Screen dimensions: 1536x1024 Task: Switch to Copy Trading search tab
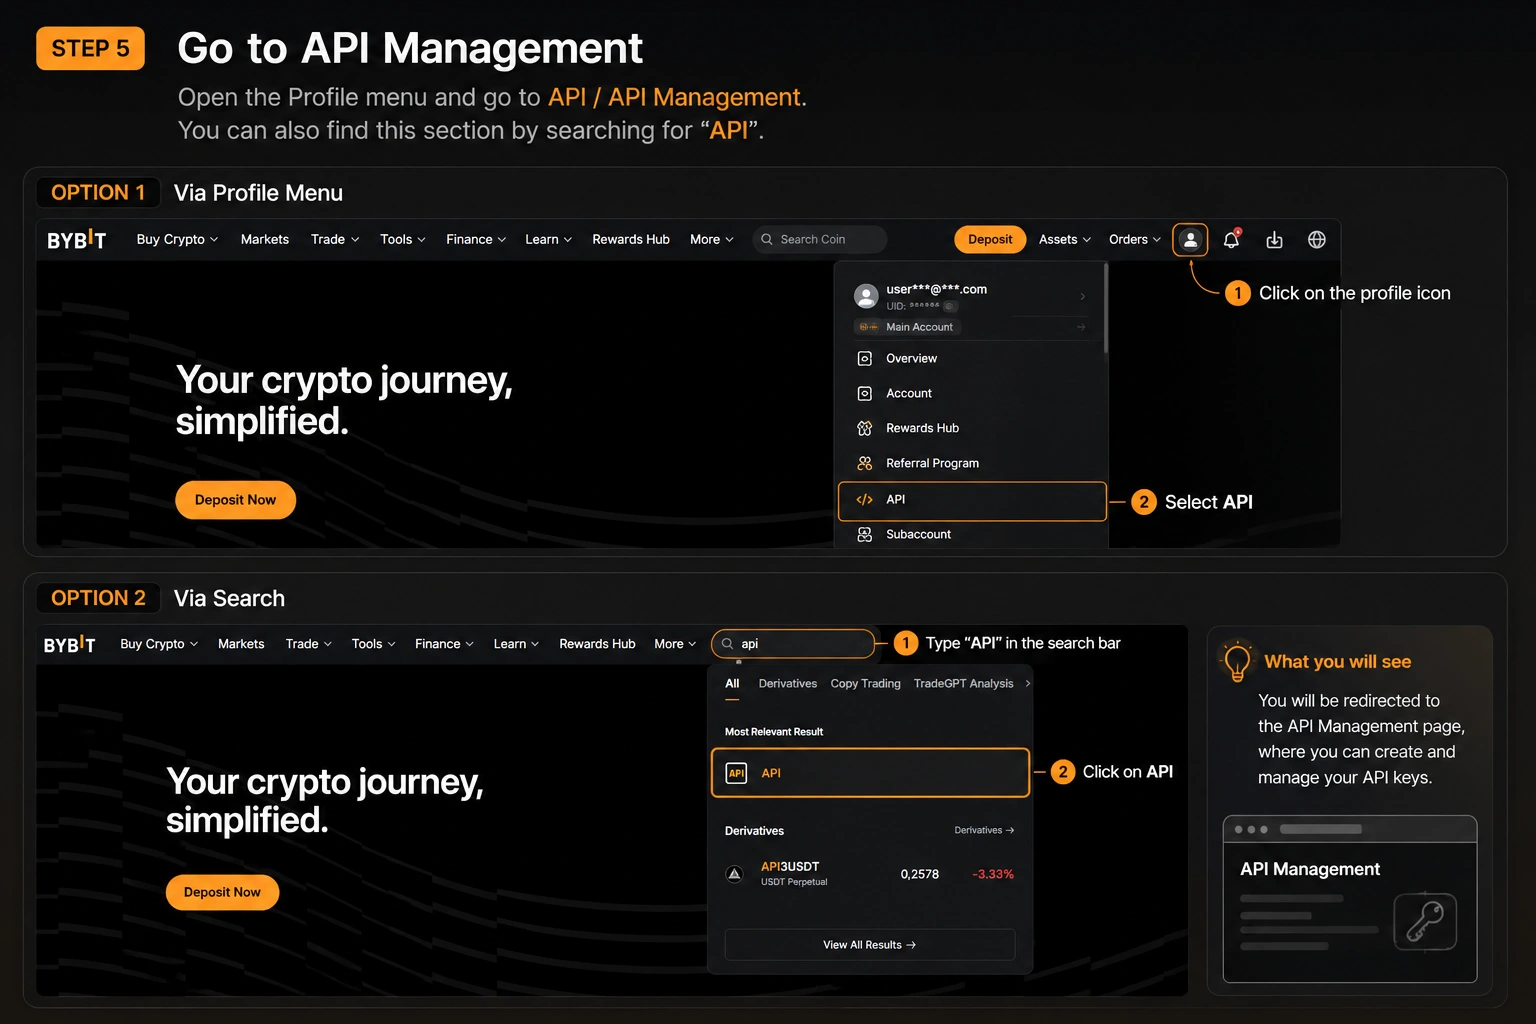[866, 684]
